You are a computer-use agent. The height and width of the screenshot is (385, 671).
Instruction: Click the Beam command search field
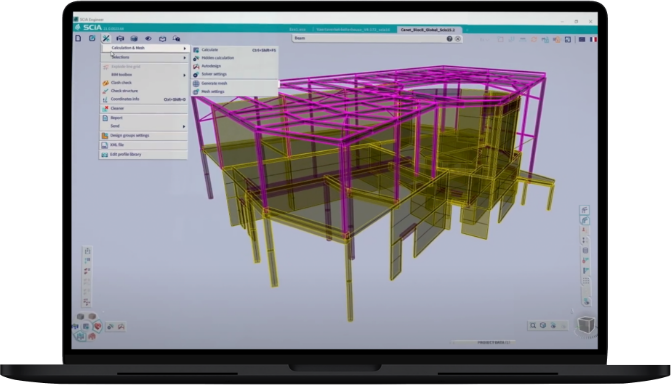(x=368, y=38)
